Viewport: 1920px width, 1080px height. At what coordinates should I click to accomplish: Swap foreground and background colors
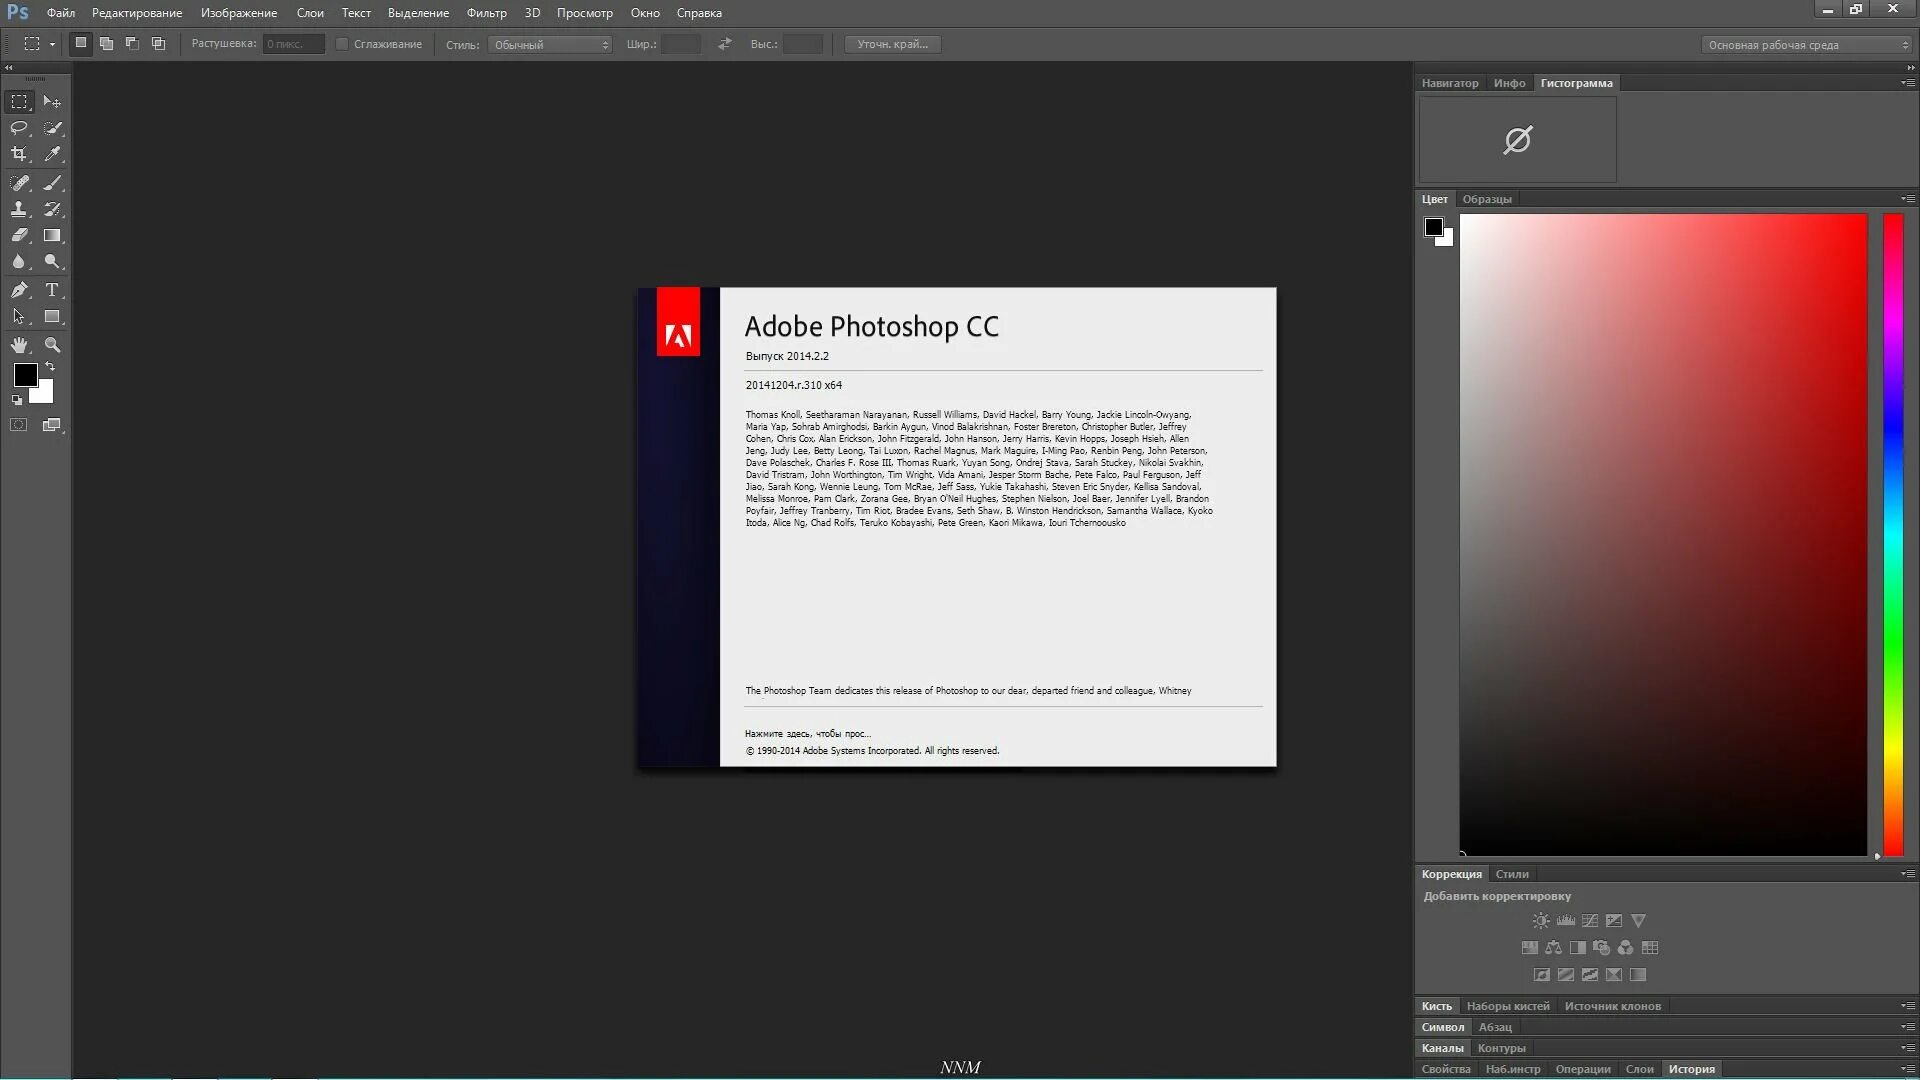coord(49,366)
